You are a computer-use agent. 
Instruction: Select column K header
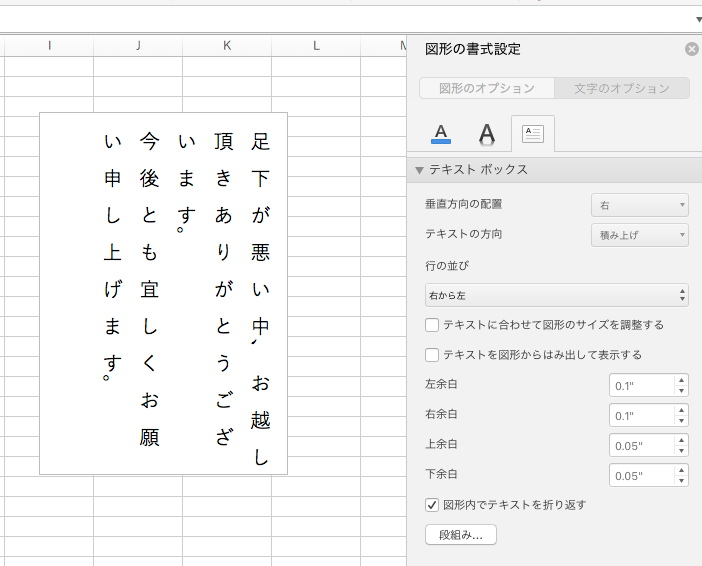tap(227, 45)
